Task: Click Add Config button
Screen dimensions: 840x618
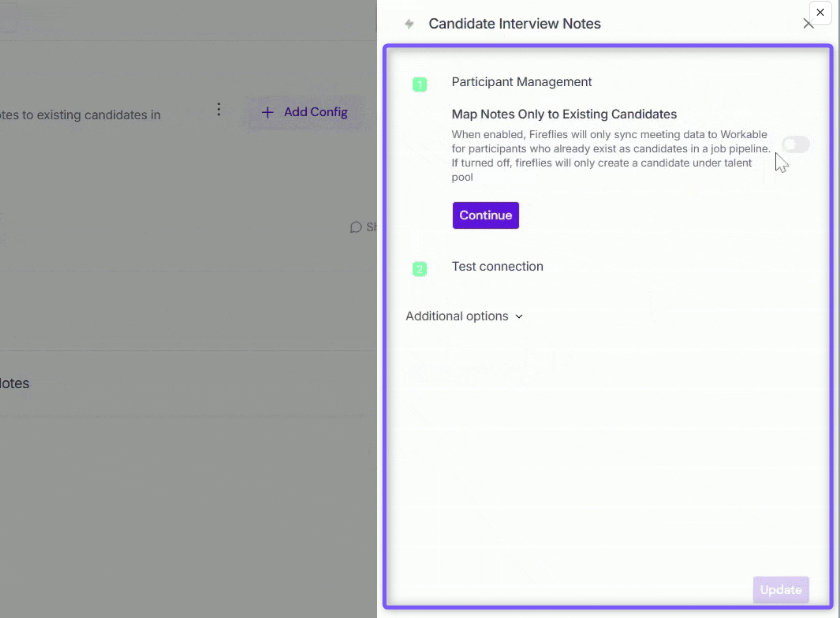Action: pyautogui.click(x=304, y=112)
